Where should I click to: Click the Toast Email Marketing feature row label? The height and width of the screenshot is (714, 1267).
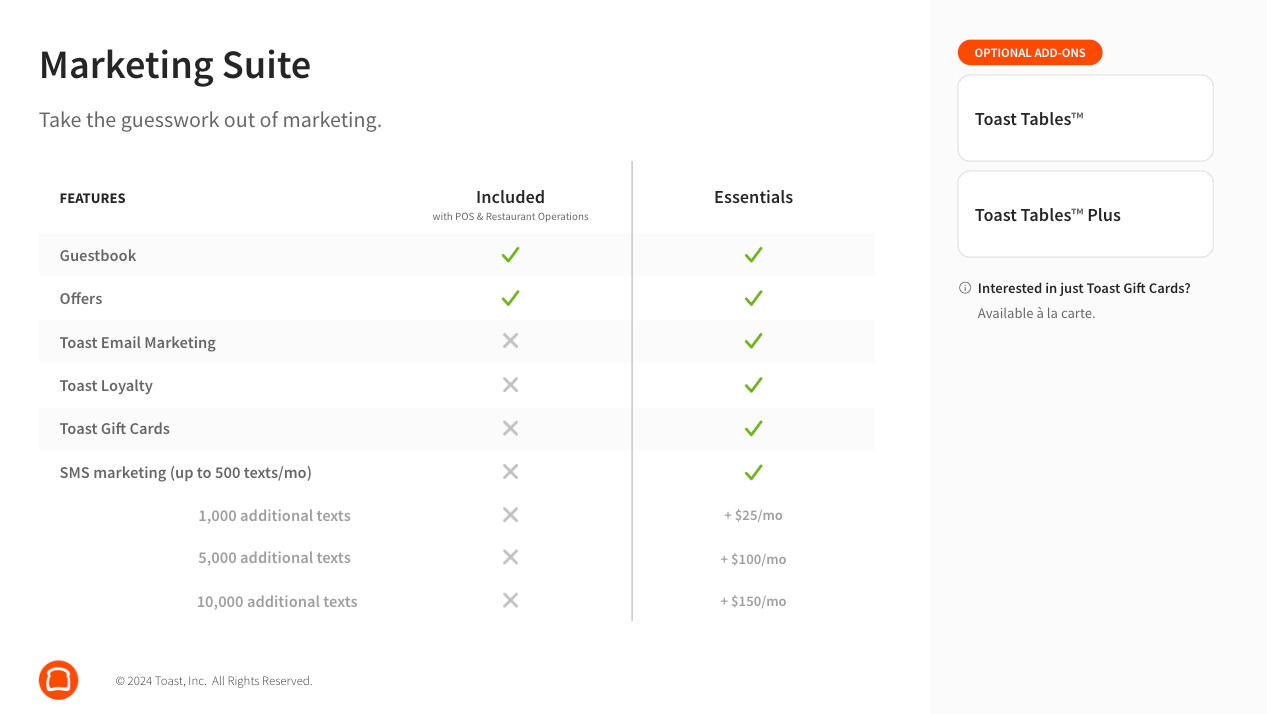point(138,342)
